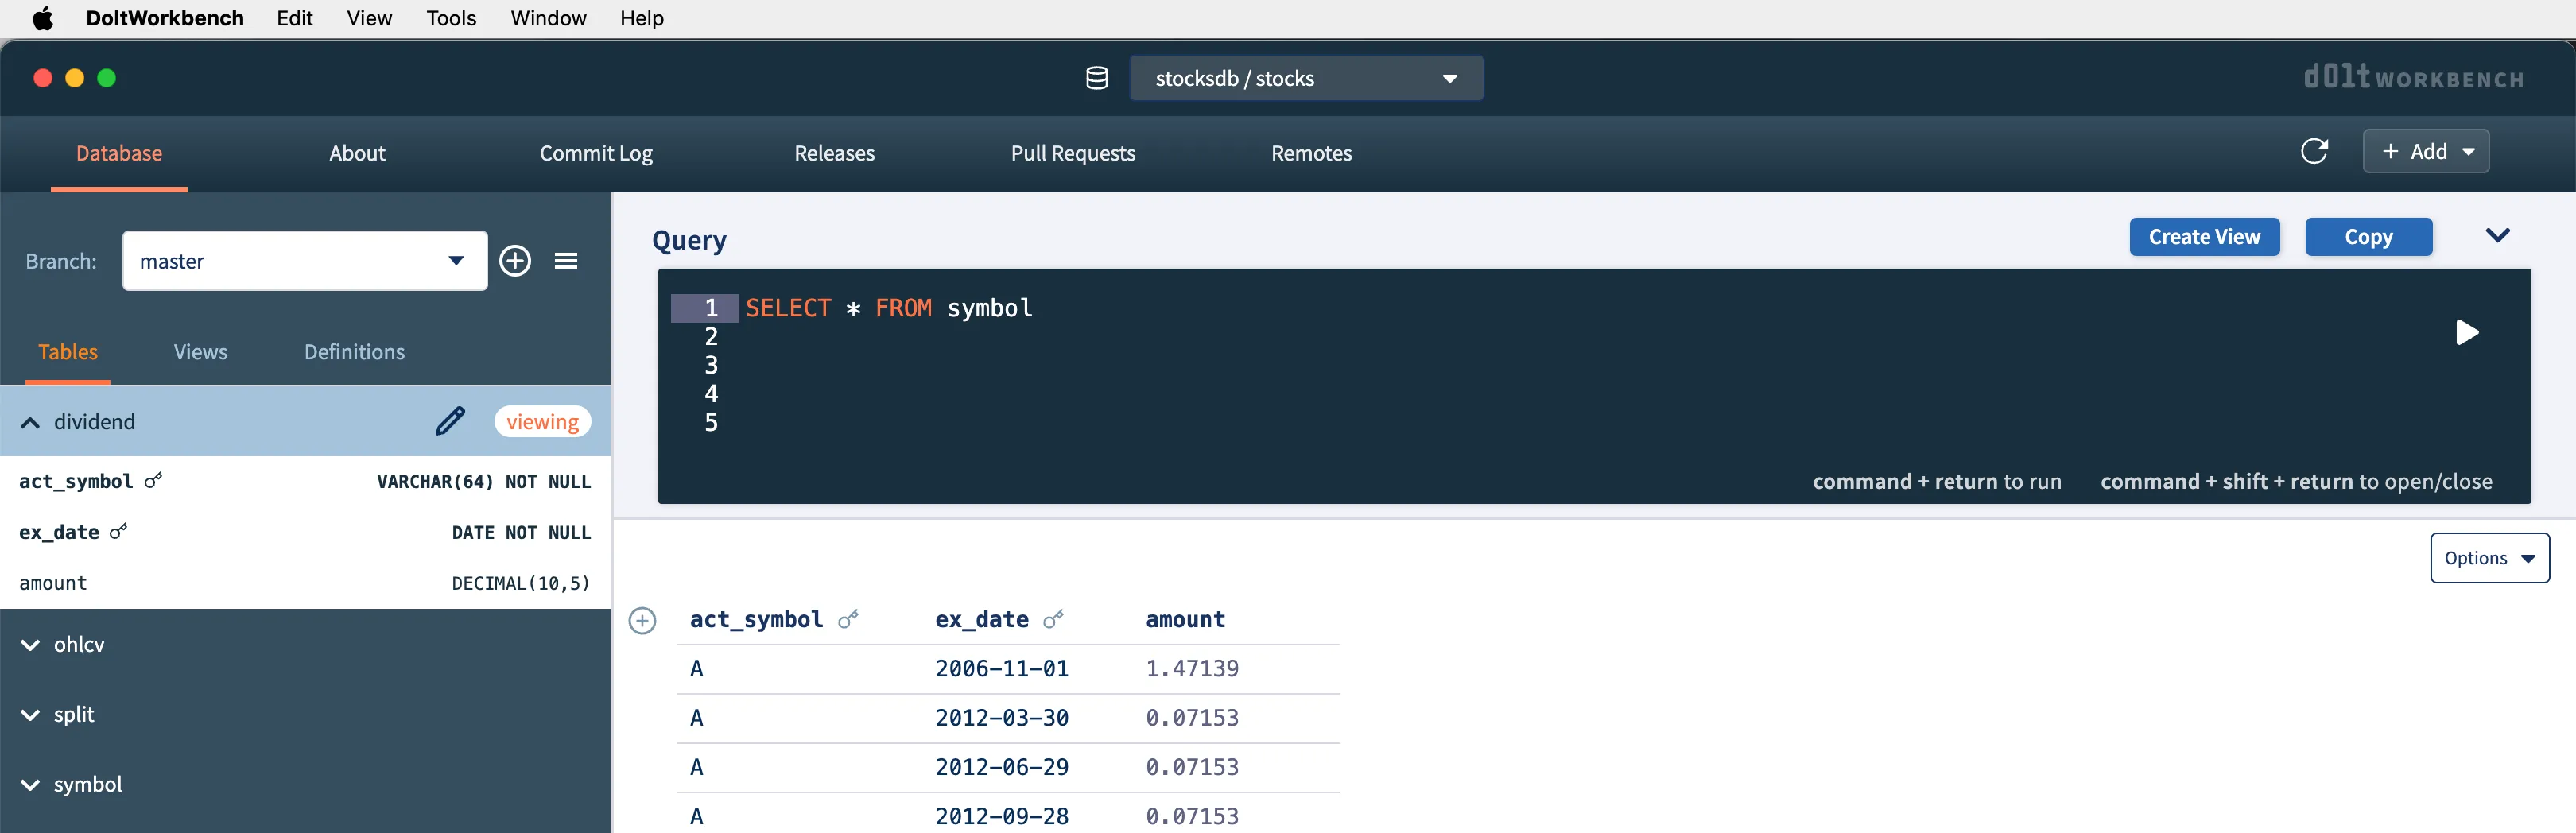Switch to the Commit Log tab
Screen dimensions: 2576x833
(596, 153)
